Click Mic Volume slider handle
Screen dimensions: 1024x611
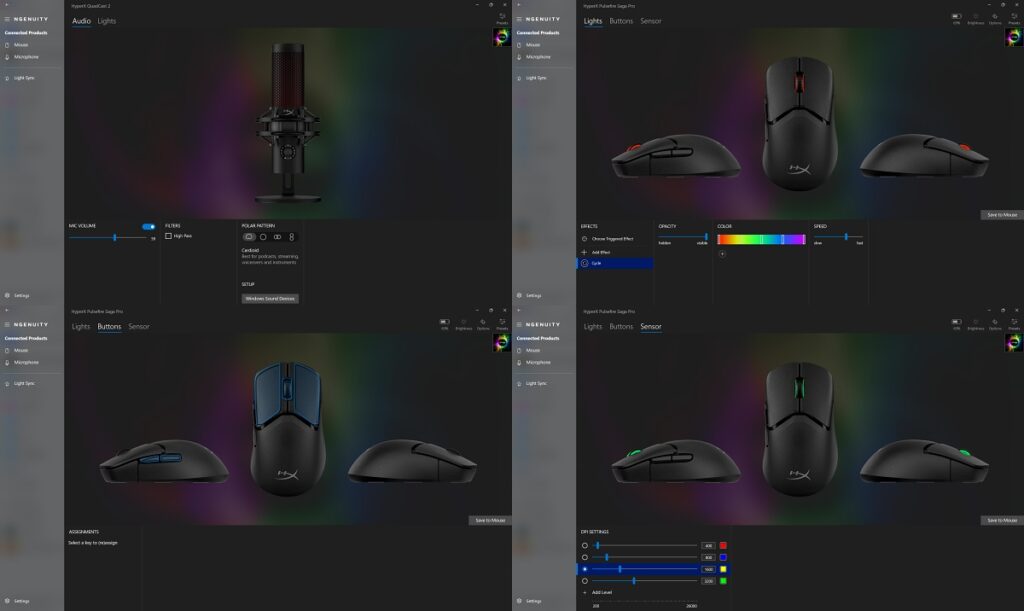tap(115, 238)
